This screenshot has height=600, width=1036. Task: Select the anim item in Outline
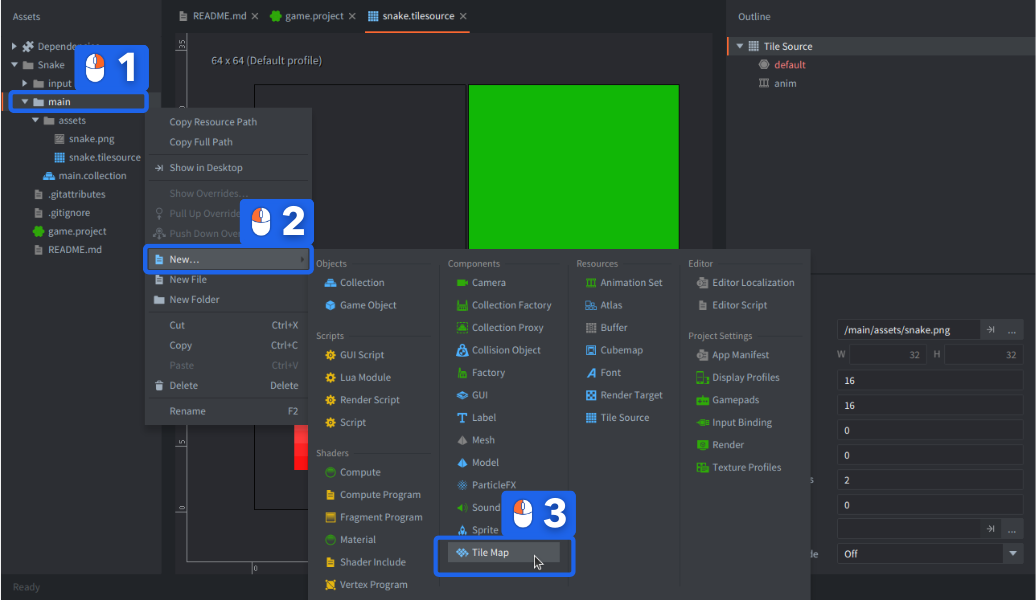point(785,83)
